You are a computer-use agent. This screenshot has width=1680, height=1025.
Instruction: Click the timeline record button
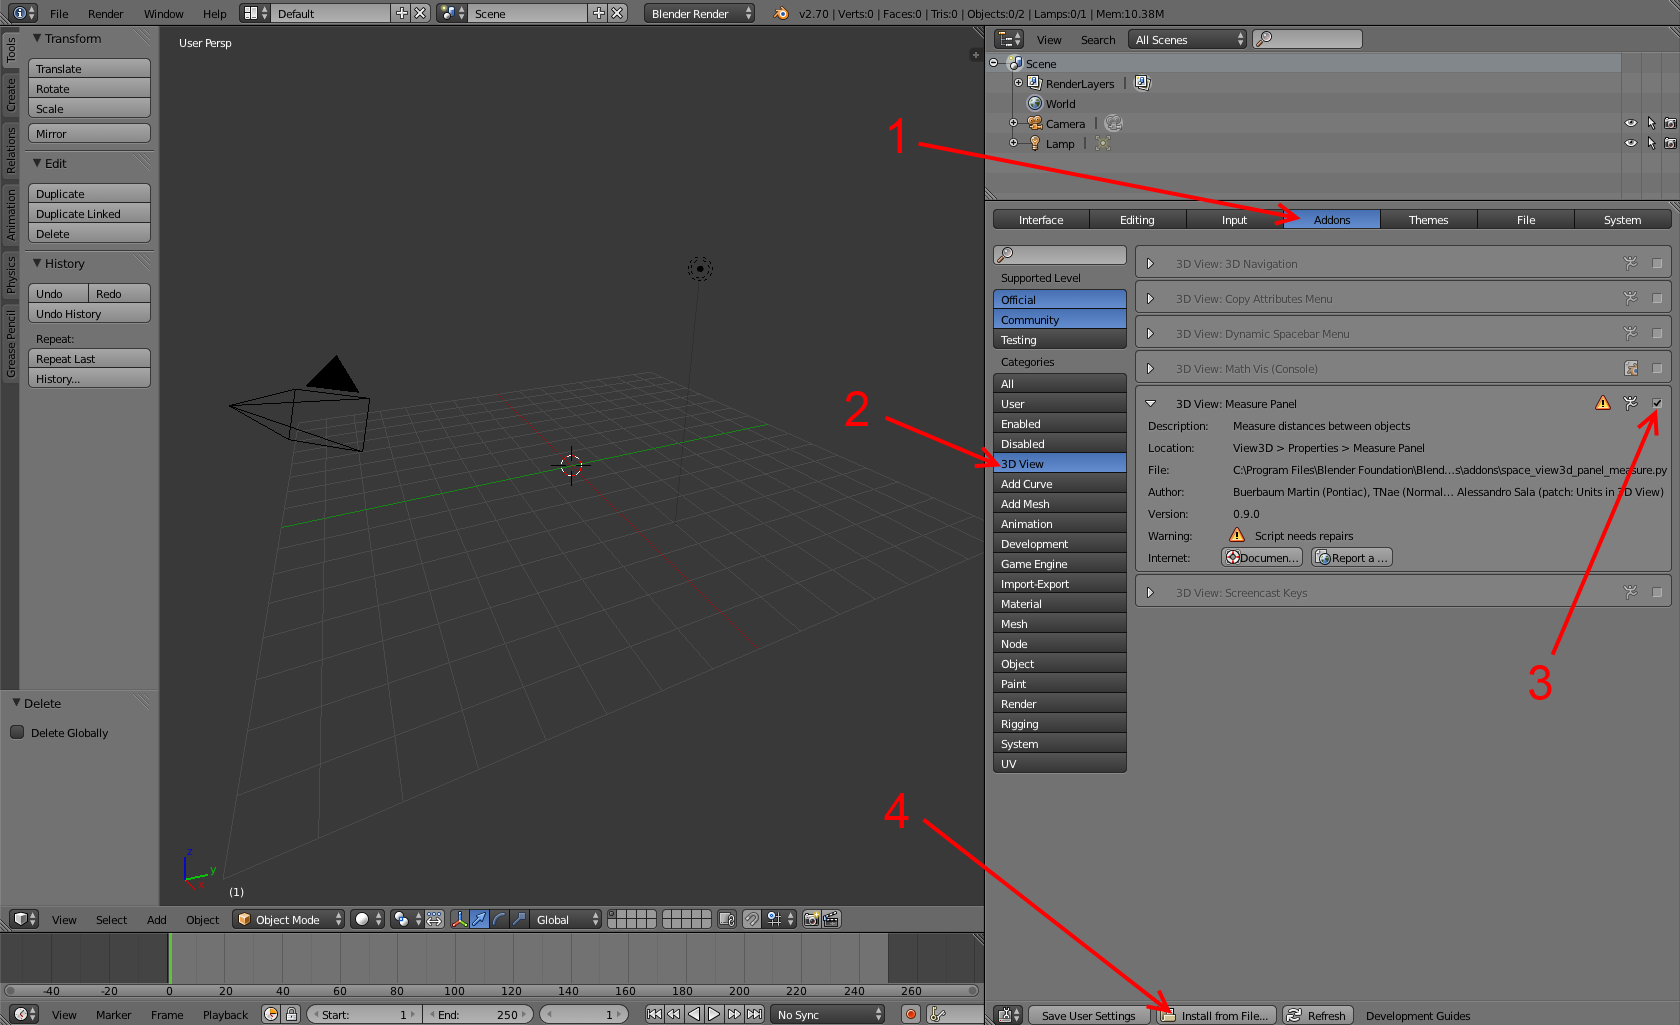pos(910,1014)
